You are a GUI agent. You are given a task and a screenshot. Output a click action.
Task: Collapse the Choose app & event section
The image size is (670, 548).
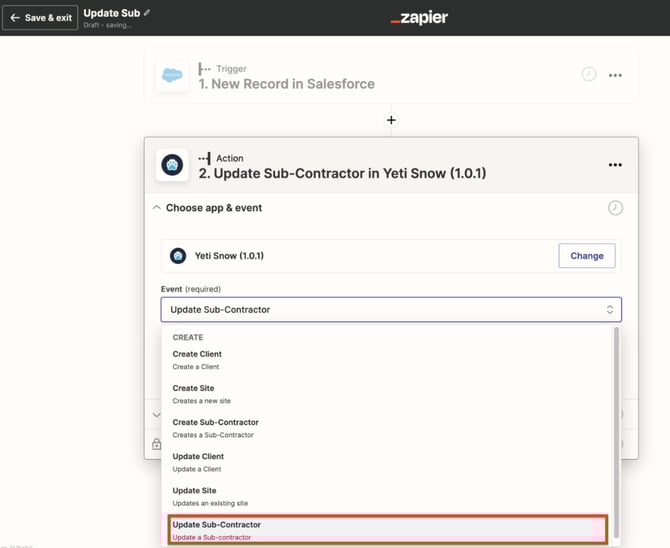[156, 208]
